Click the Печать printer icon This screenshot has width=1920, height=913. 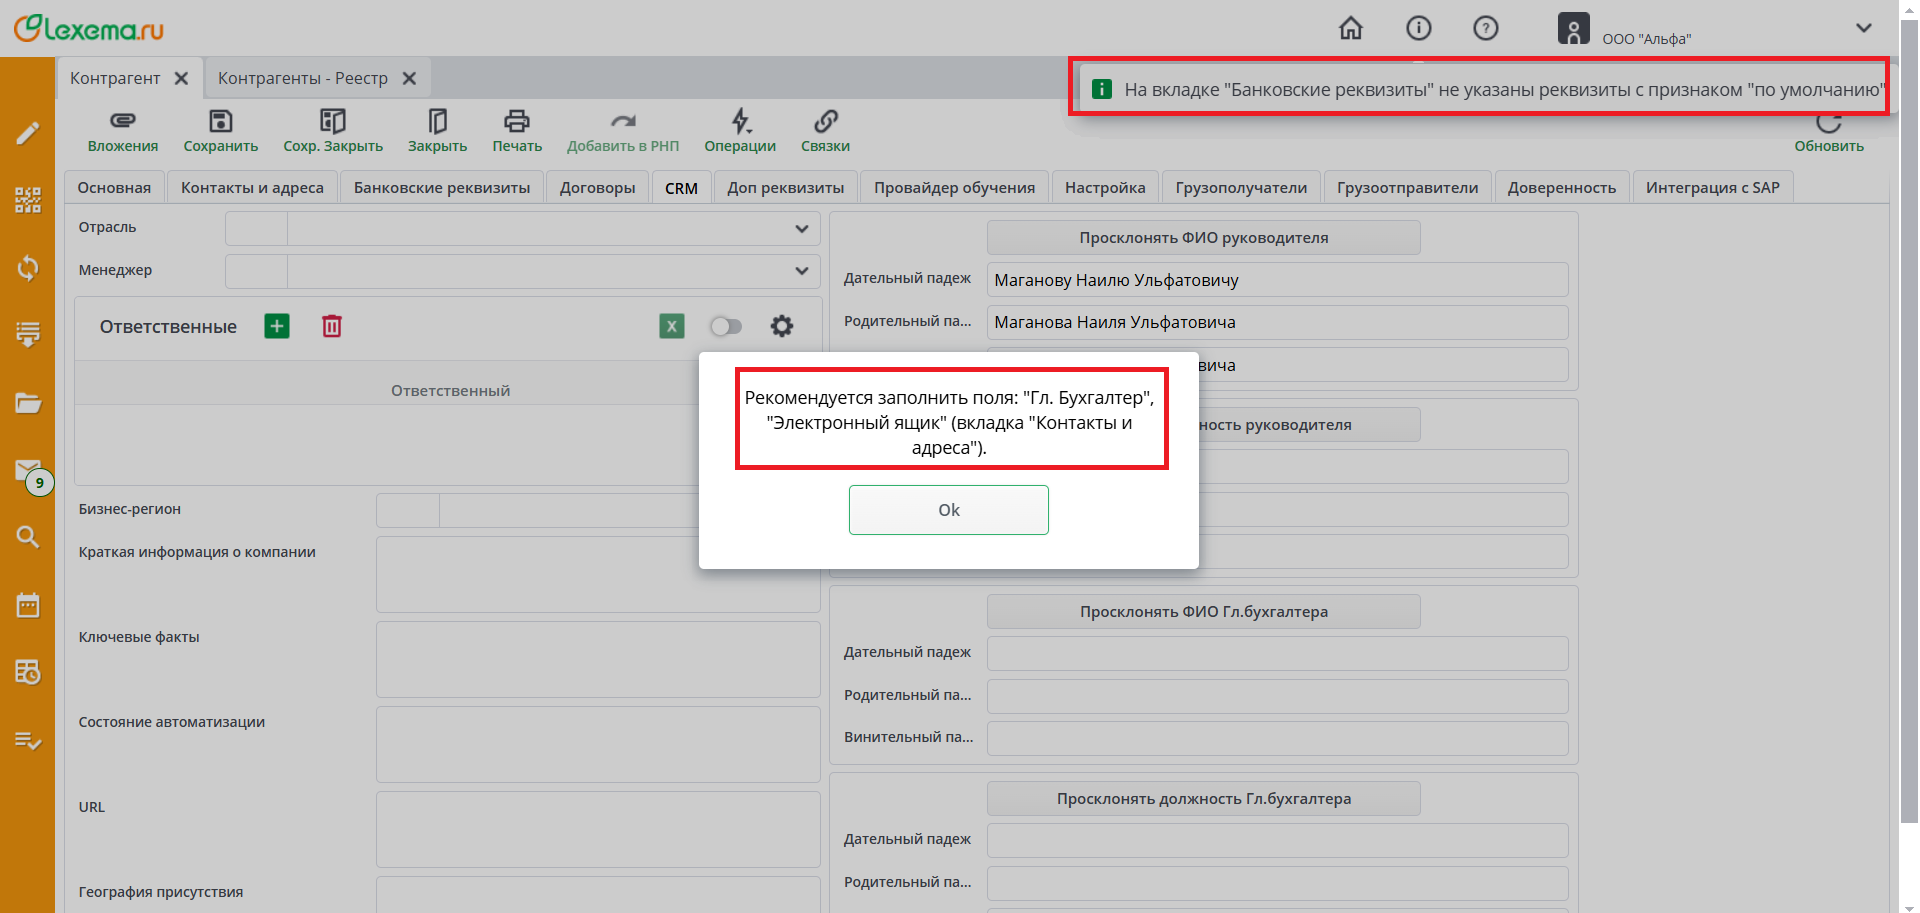pyautogui.click(x=516, y=122)
